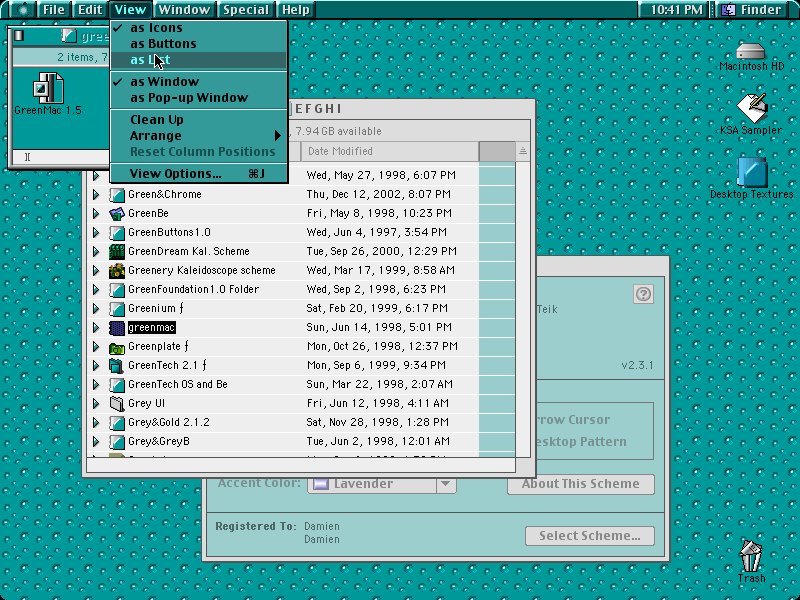Click the About This Scheme button
This screenshot has height=600, width=800.
tap(581, 484)
